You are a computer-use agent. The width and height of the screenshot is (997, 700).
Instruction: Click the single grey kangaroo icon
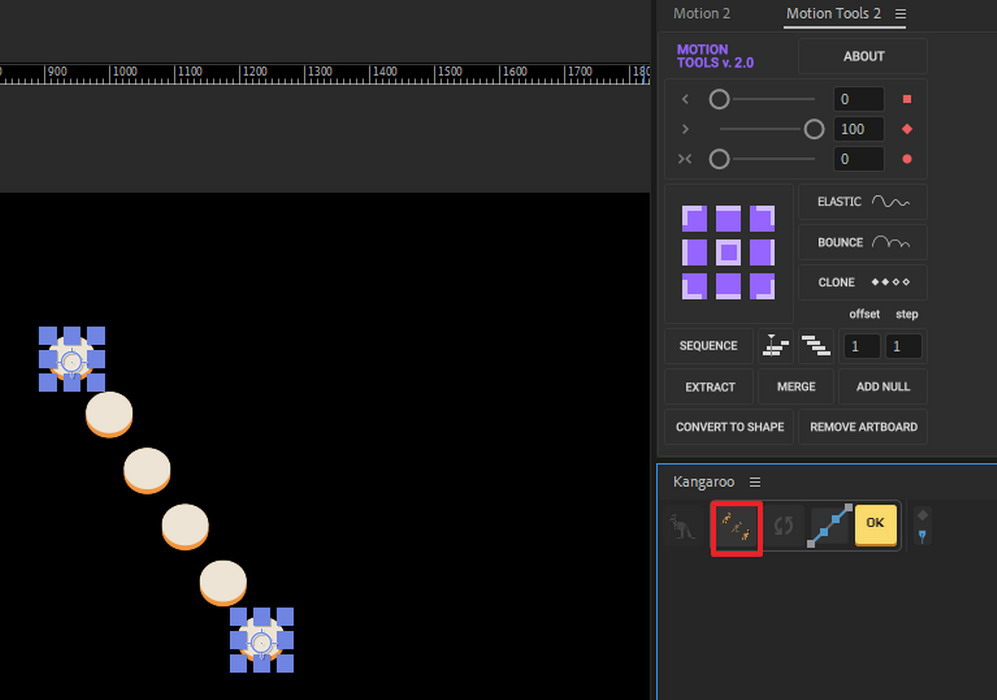pos(683,526)
